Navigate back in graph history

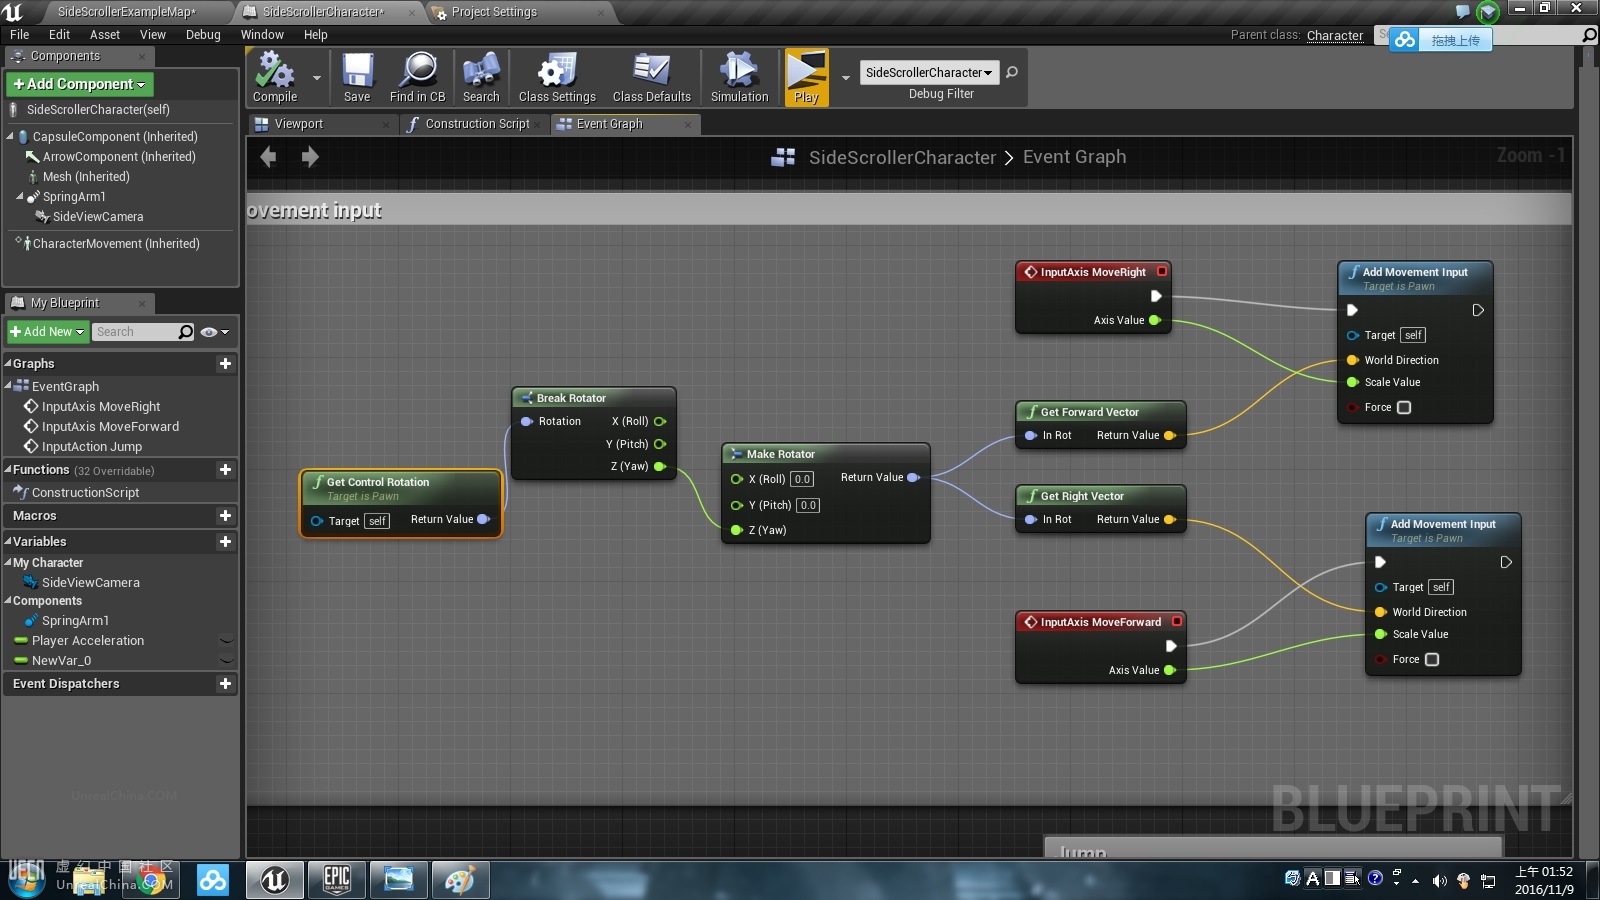click(x=268, y=156)
